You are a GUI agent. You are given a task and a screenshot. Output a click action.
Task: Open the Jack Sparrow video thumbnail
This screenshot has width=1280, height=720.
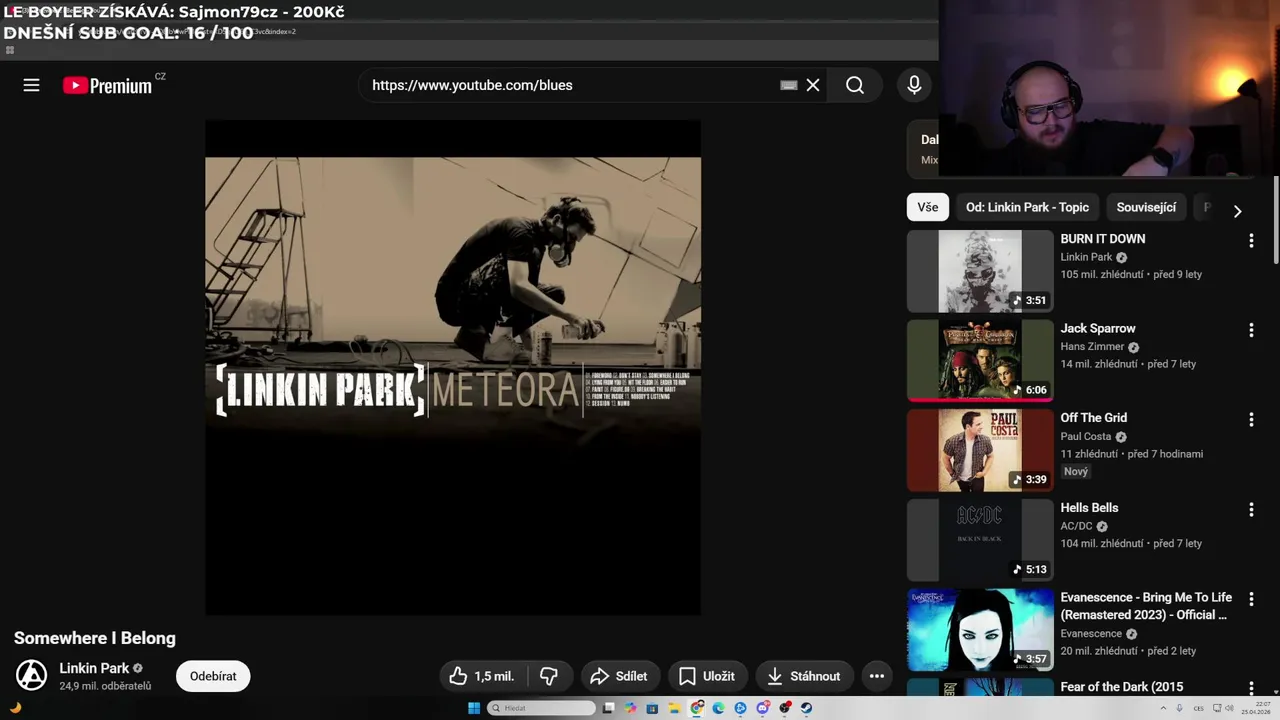(x=980, y=361)
